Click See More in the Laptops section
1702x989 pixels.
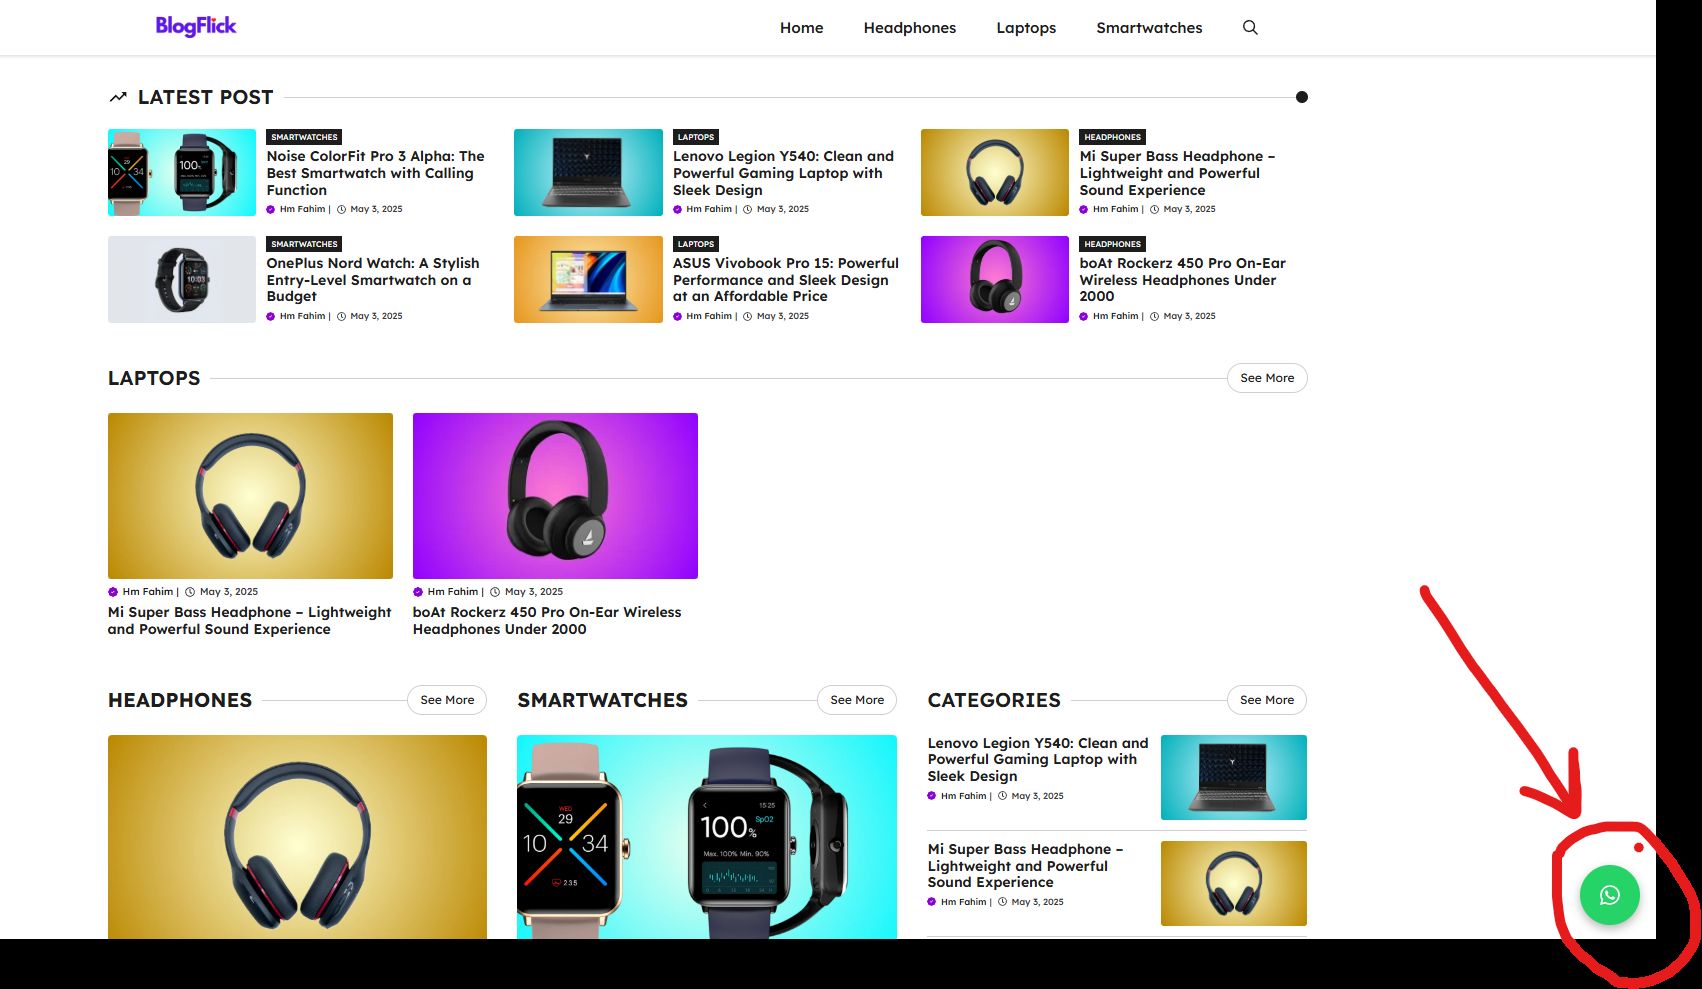[1266, 378]
